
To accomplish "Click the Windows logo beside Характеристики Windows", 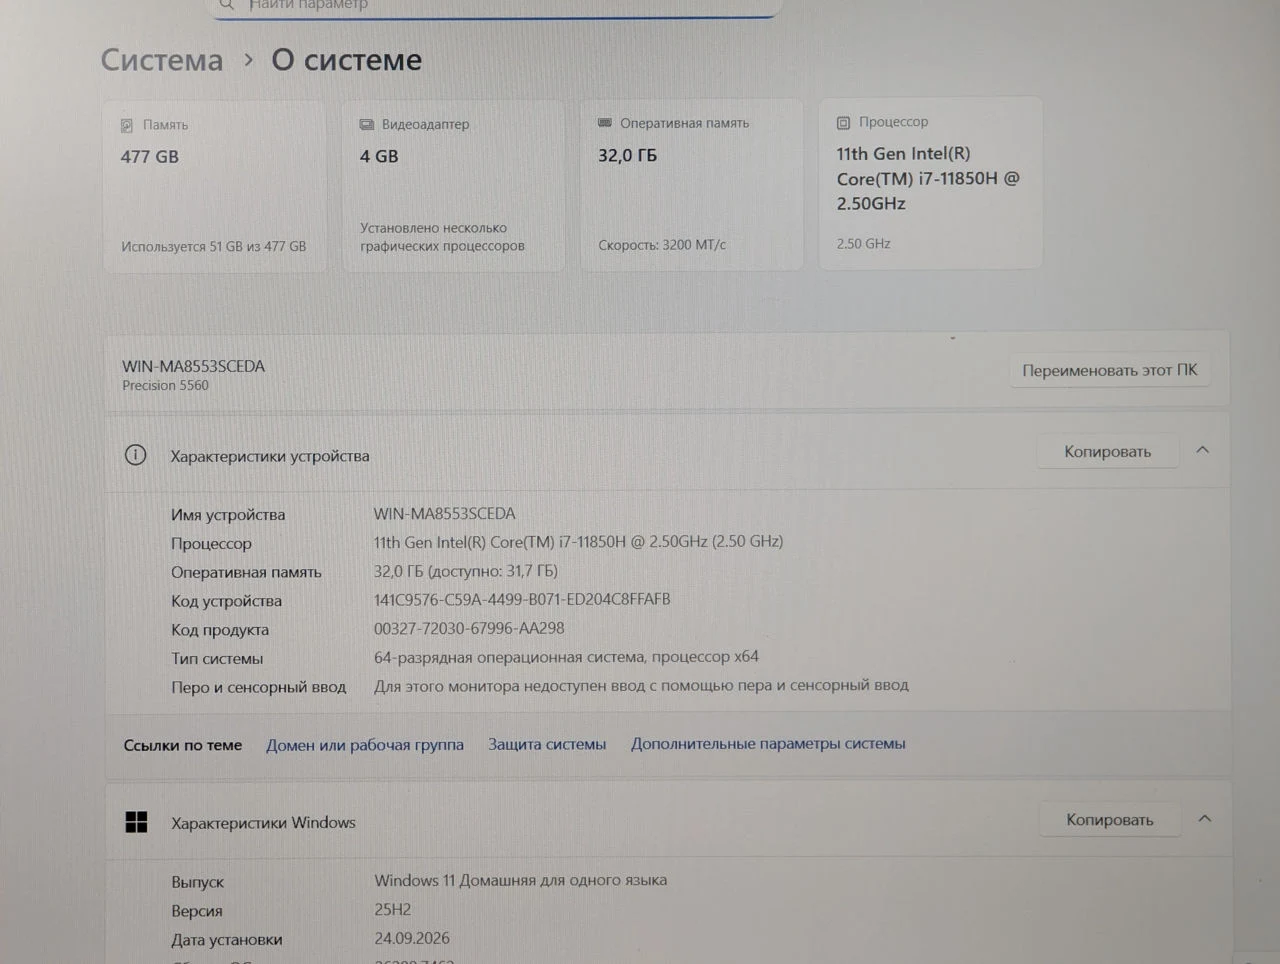I will [x=137, y=822].
